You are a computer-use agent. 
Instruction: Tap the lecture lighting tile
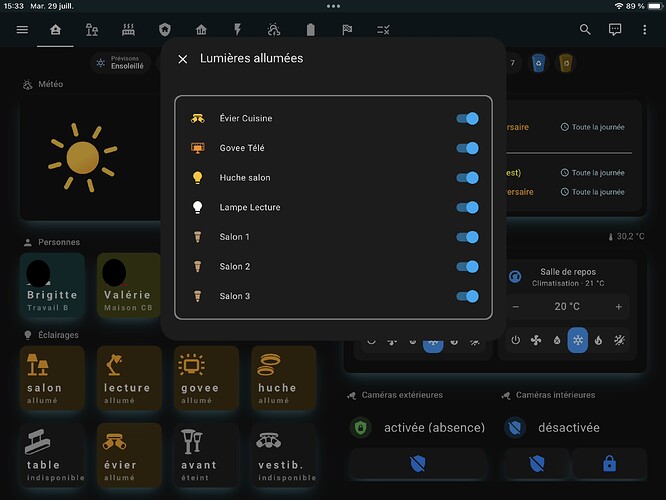pyautogui.click(x=127, y=378)
